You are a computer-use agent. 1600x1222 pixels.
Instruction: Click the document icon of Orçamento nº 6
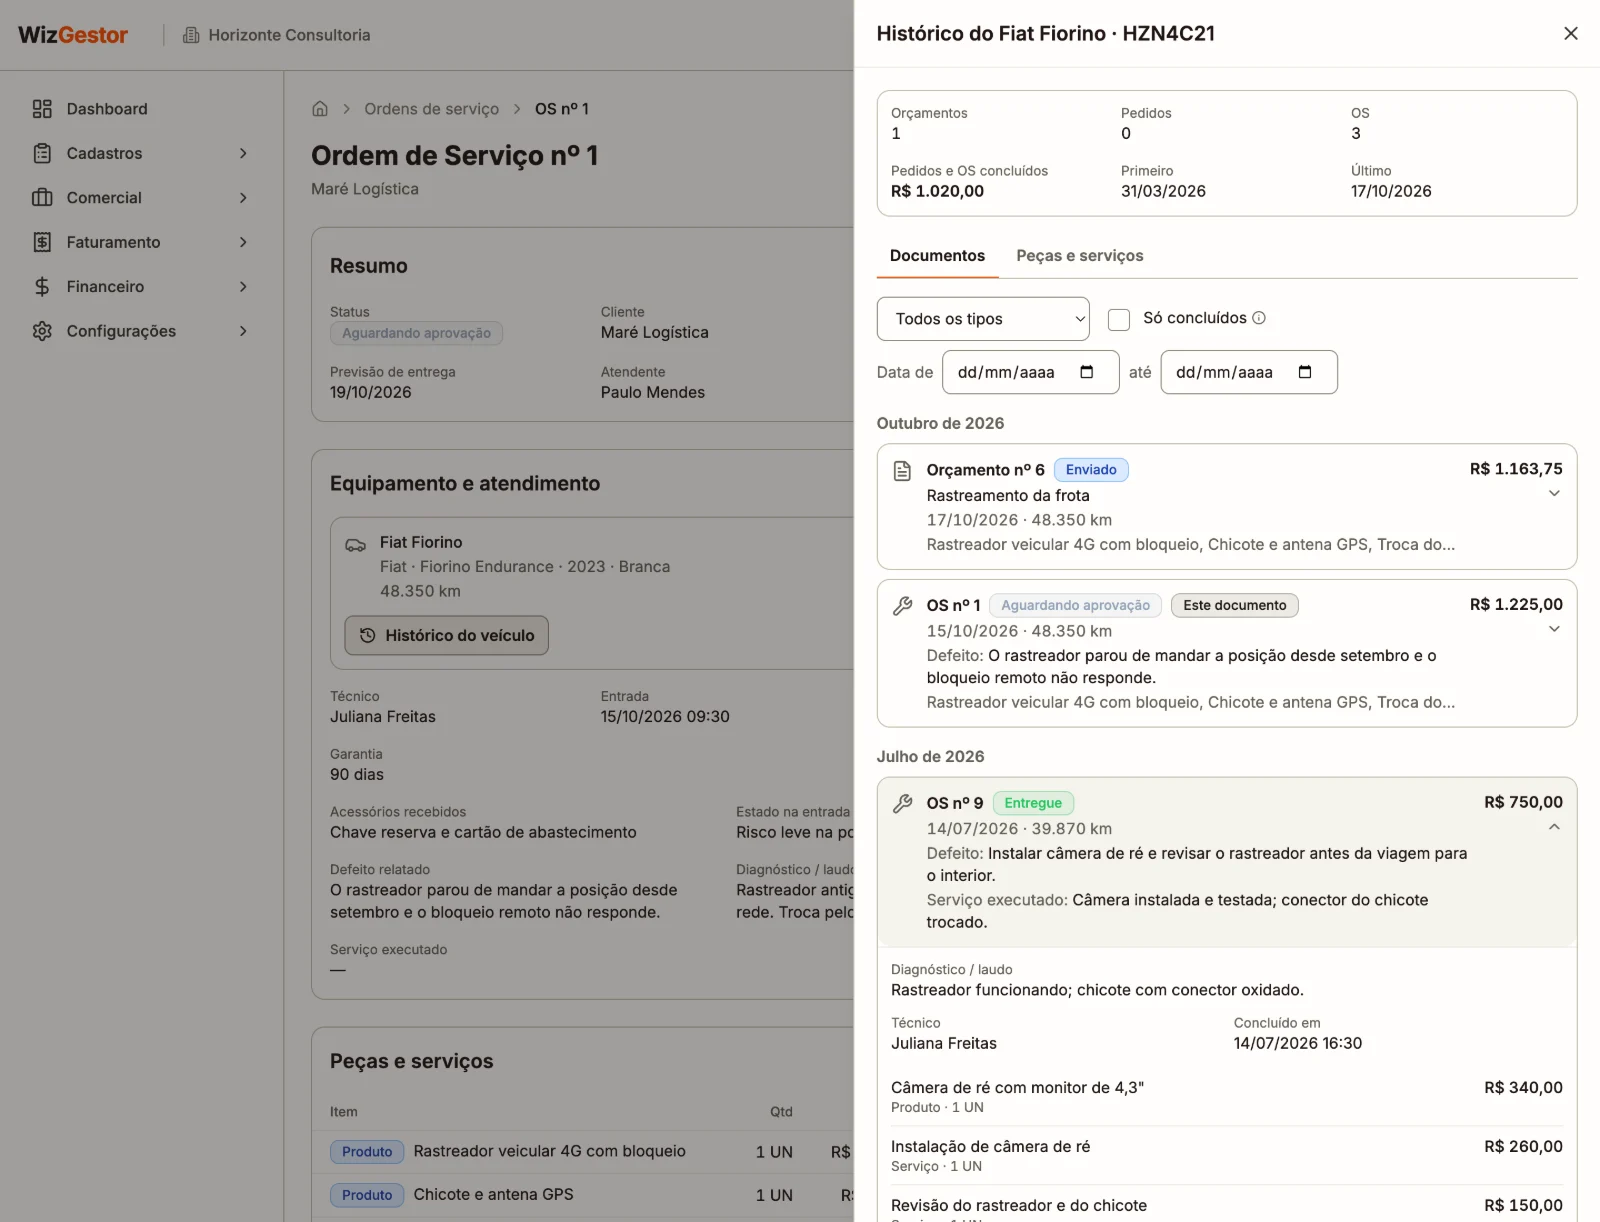tap(902, 471)
